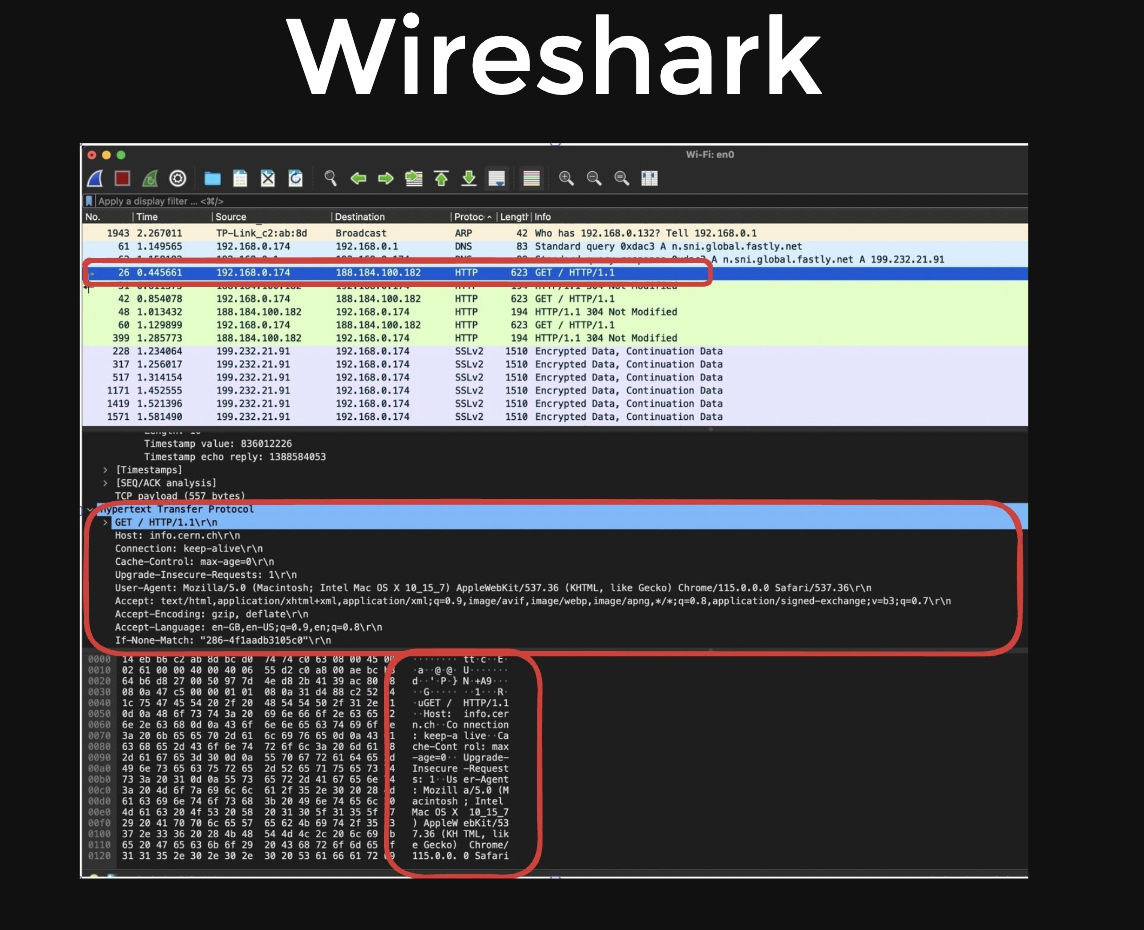The height and width of the screenshot is (930, 1144).
Task: Select packet 399 304 Not Modified
Action: 554,338
